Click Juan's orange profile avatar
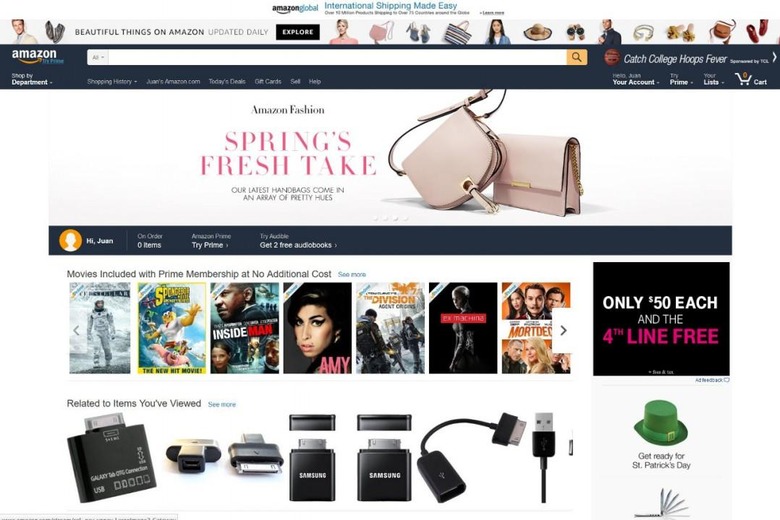This screenshot has height=520, width=780. click(71, 240)
